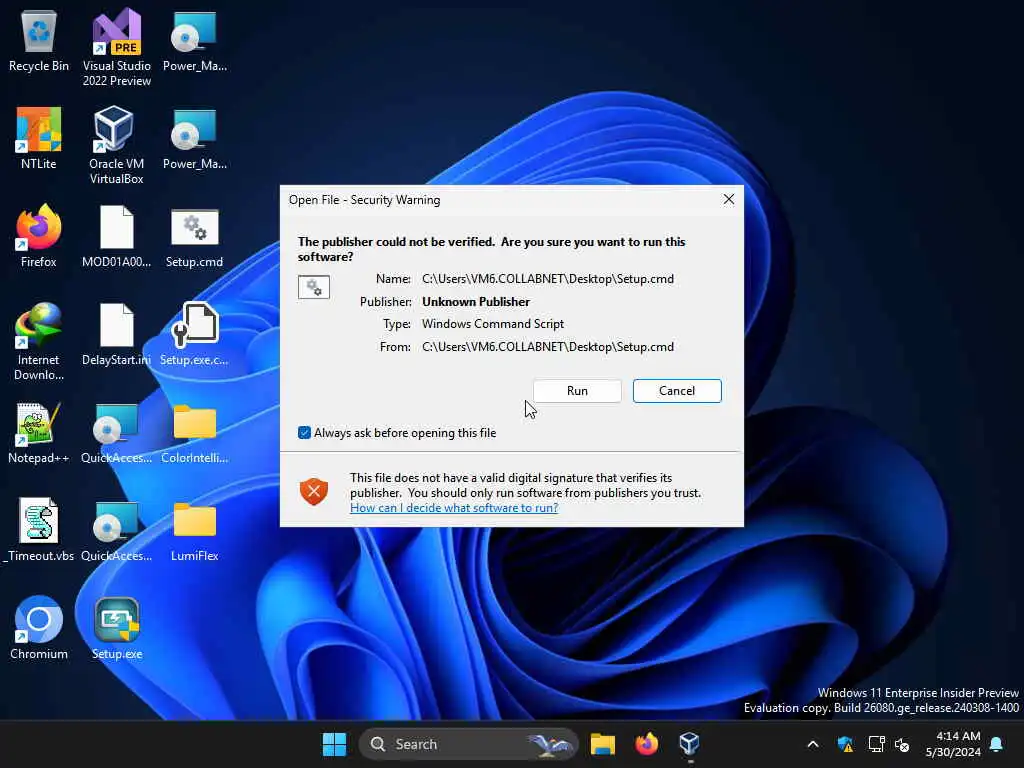Select the Notepad++ desktop shortcut

(39, 432)
